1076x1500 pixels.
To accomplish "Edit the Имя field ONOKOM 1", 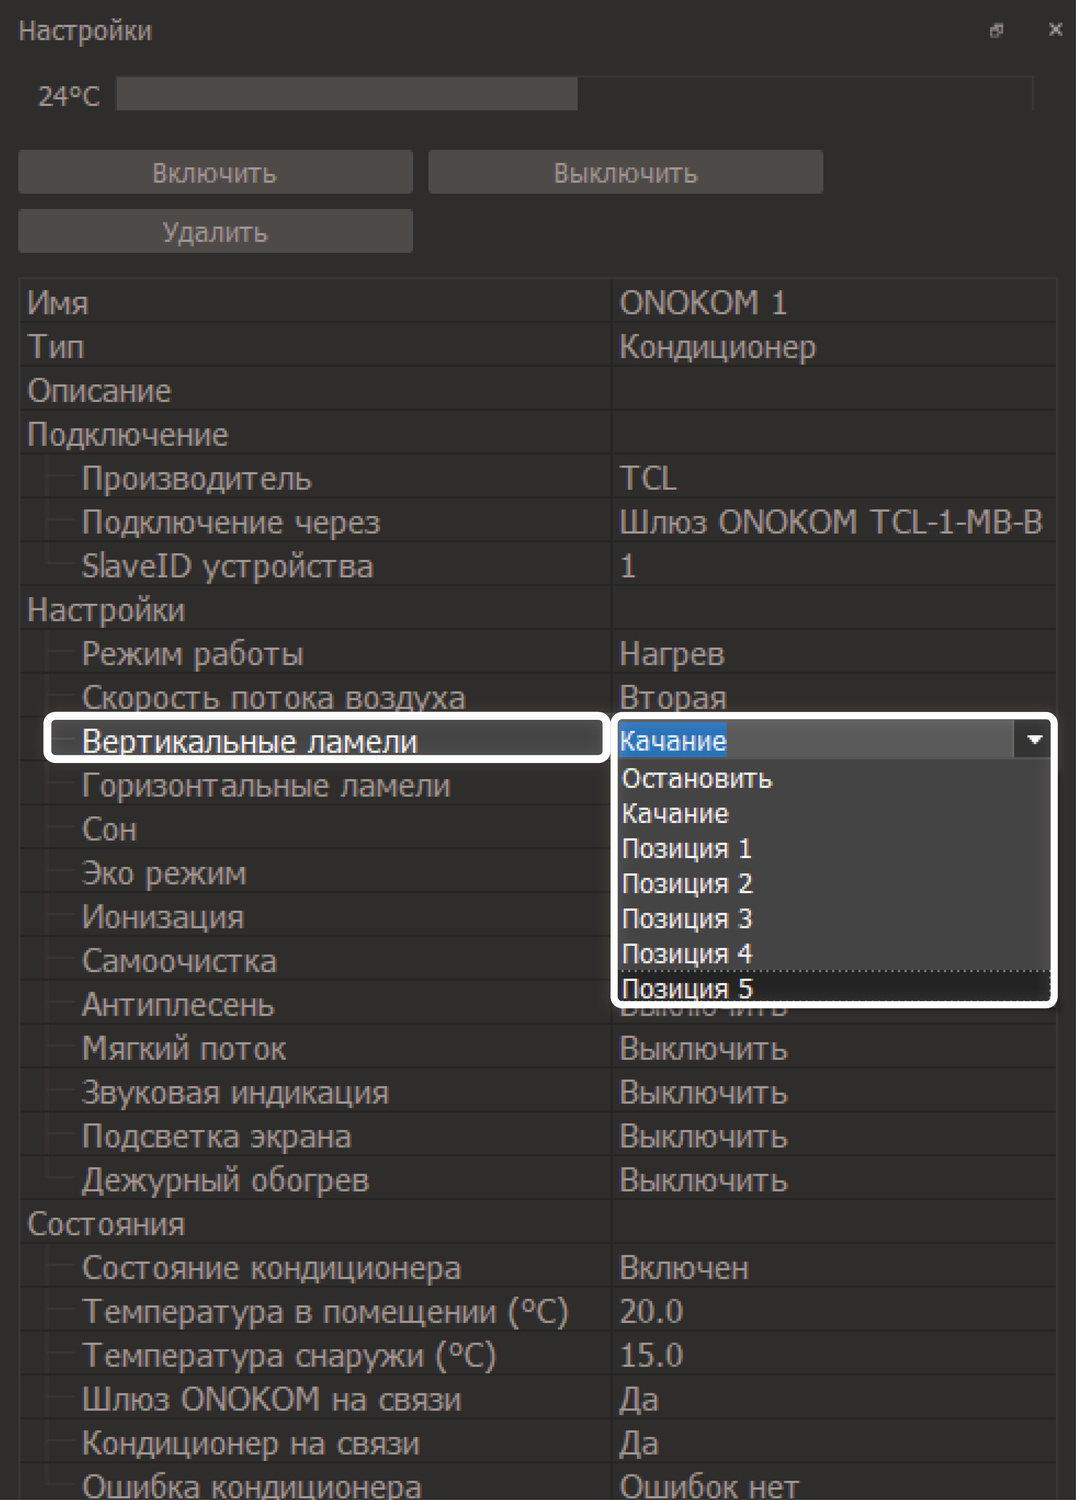I will pyautogui.click(x=702, y=302).
